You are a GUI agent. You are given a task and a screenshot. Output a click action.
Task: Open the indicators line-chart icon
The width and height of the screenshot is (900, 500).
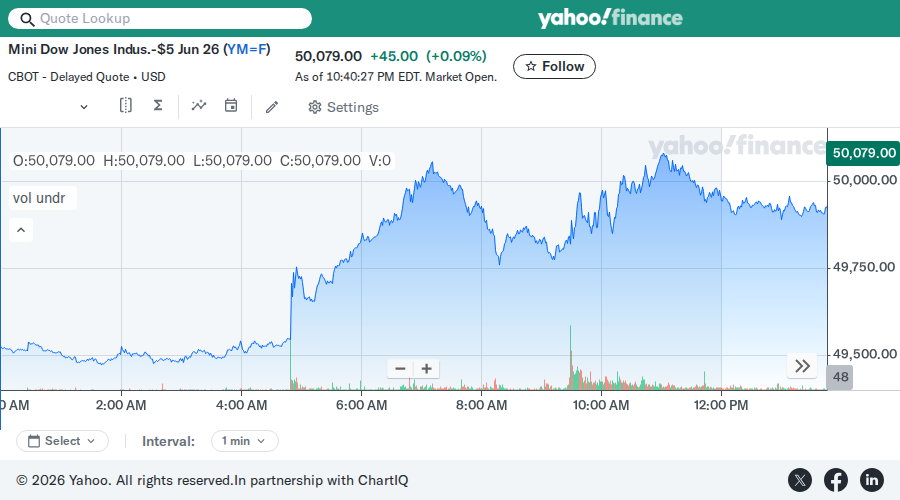pos(199,105)
